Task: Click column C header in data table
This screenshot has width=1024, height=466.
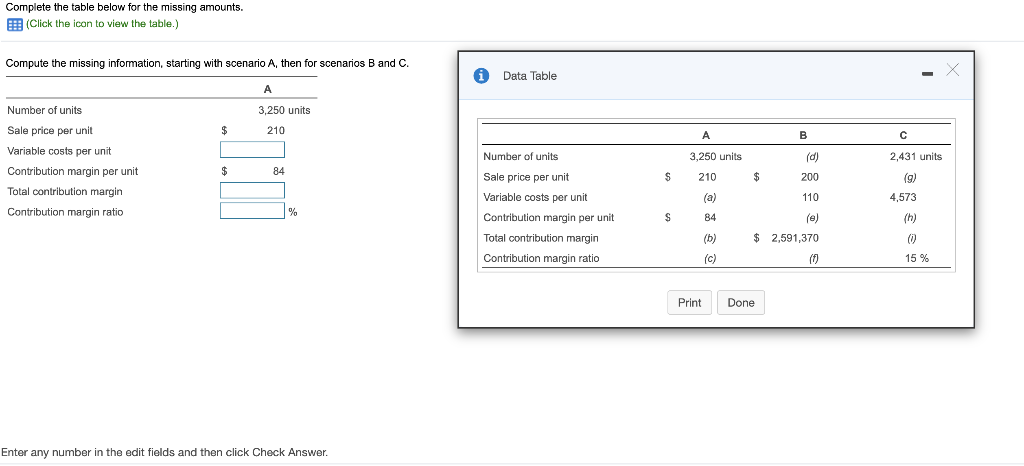Action: click(x=903, y=136)
